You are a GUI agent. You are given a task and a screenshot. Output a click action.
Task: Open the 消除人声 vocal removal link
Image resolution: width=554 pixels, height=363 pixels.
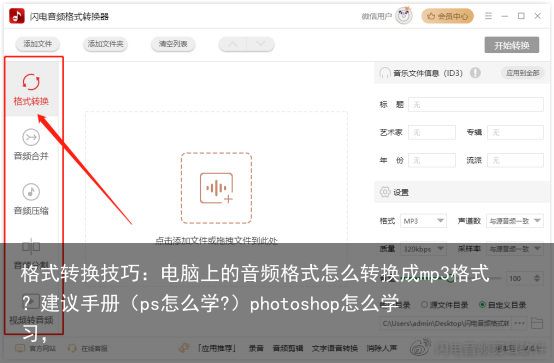382,348
